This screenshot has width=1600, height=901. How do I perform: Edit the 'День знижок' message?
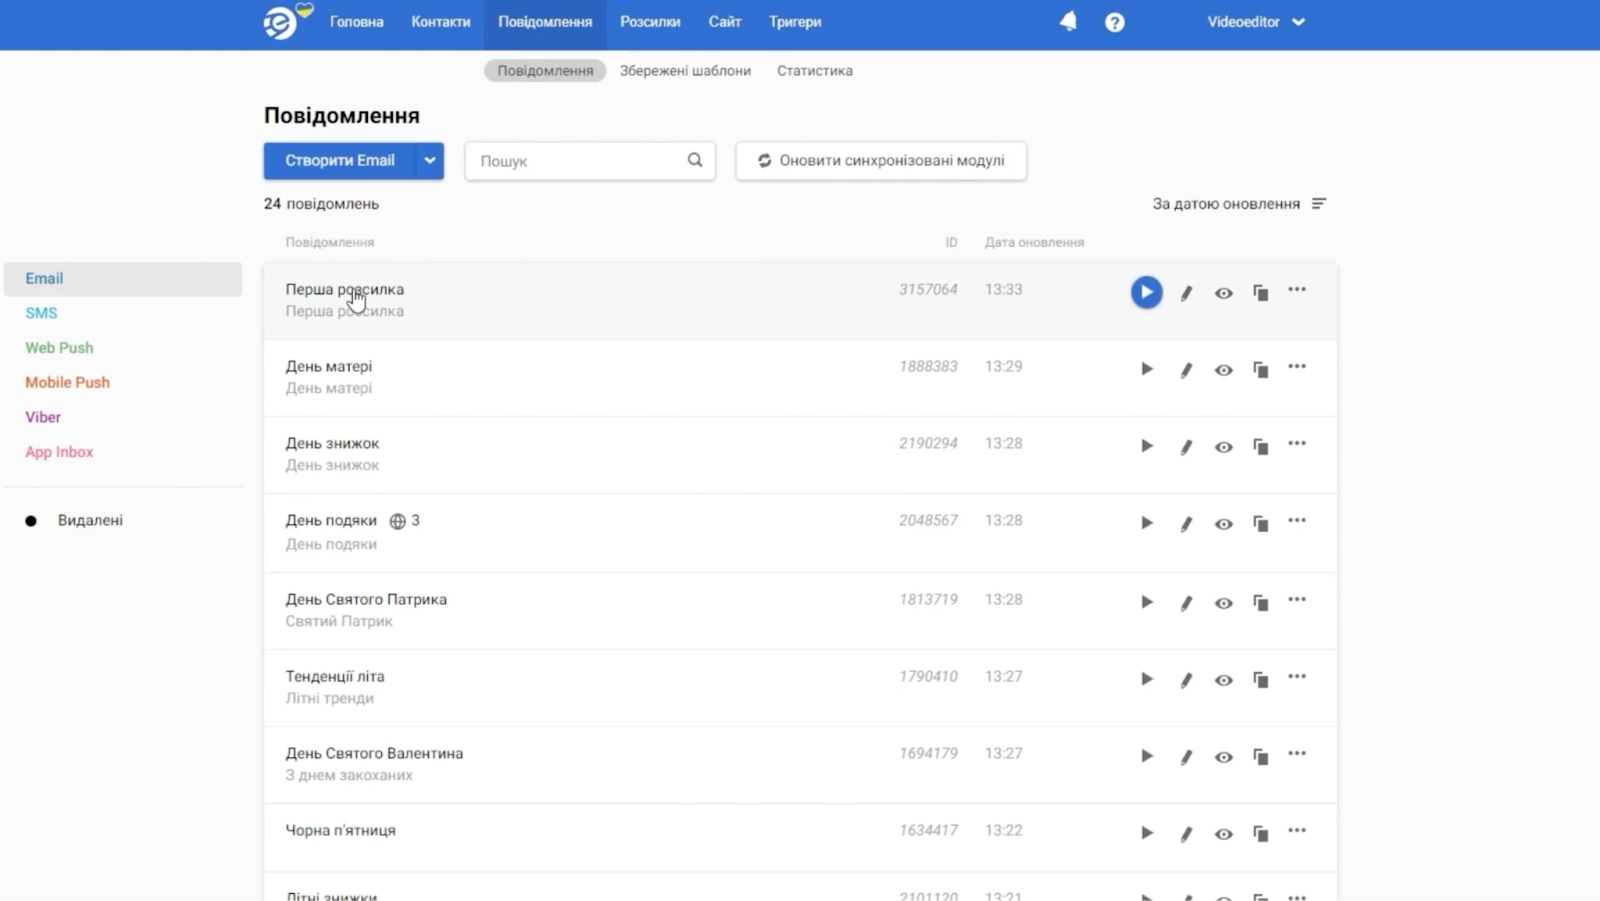coord(1186,447)
